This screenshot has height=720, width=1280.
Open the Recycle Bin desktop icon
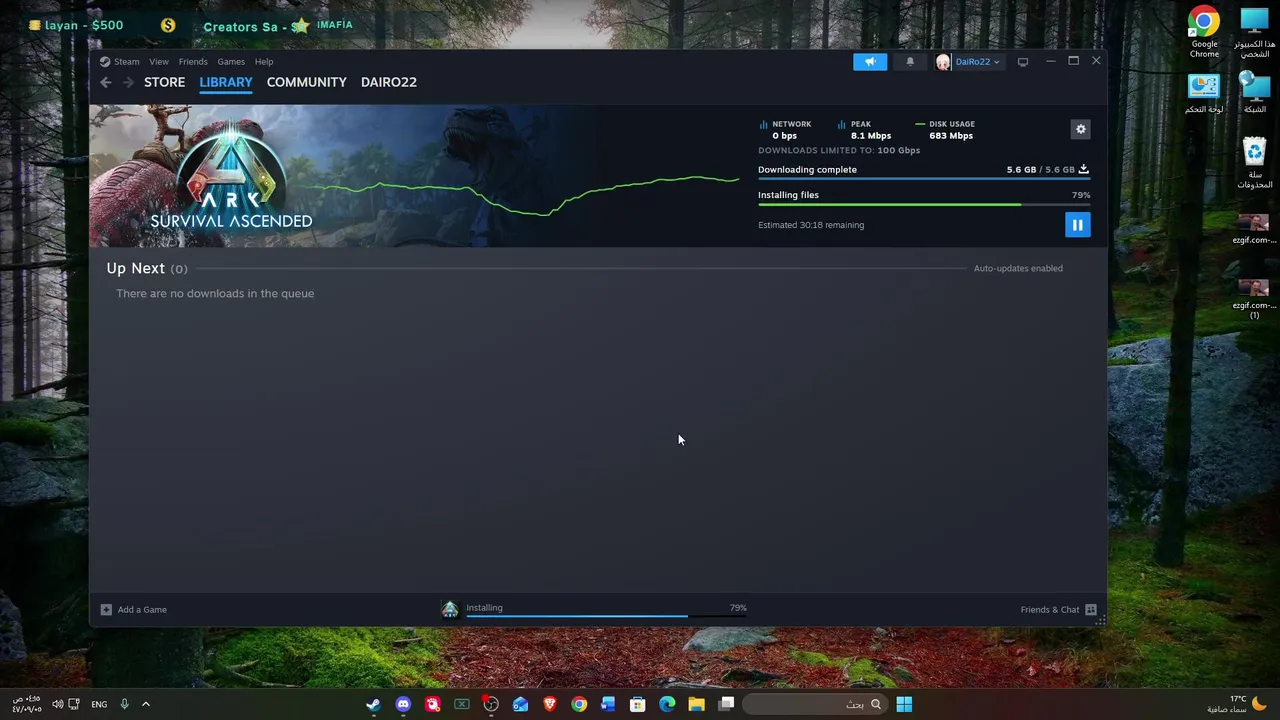click(1254, 164)
